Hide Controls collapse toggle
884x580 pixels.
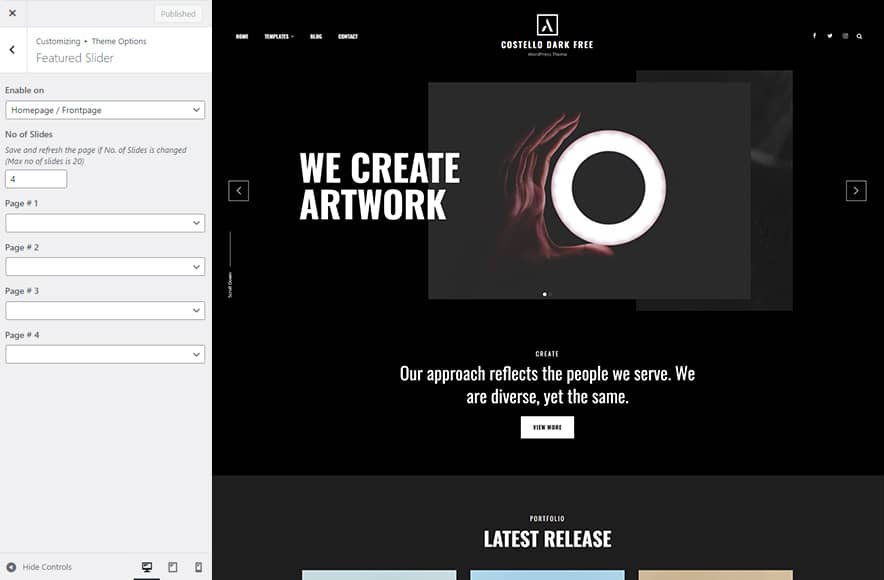coord(39,567)
